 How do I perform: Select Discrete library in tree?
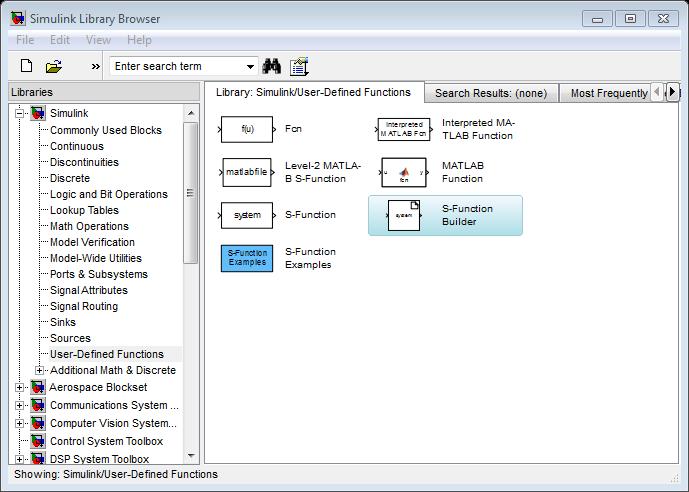70,178
